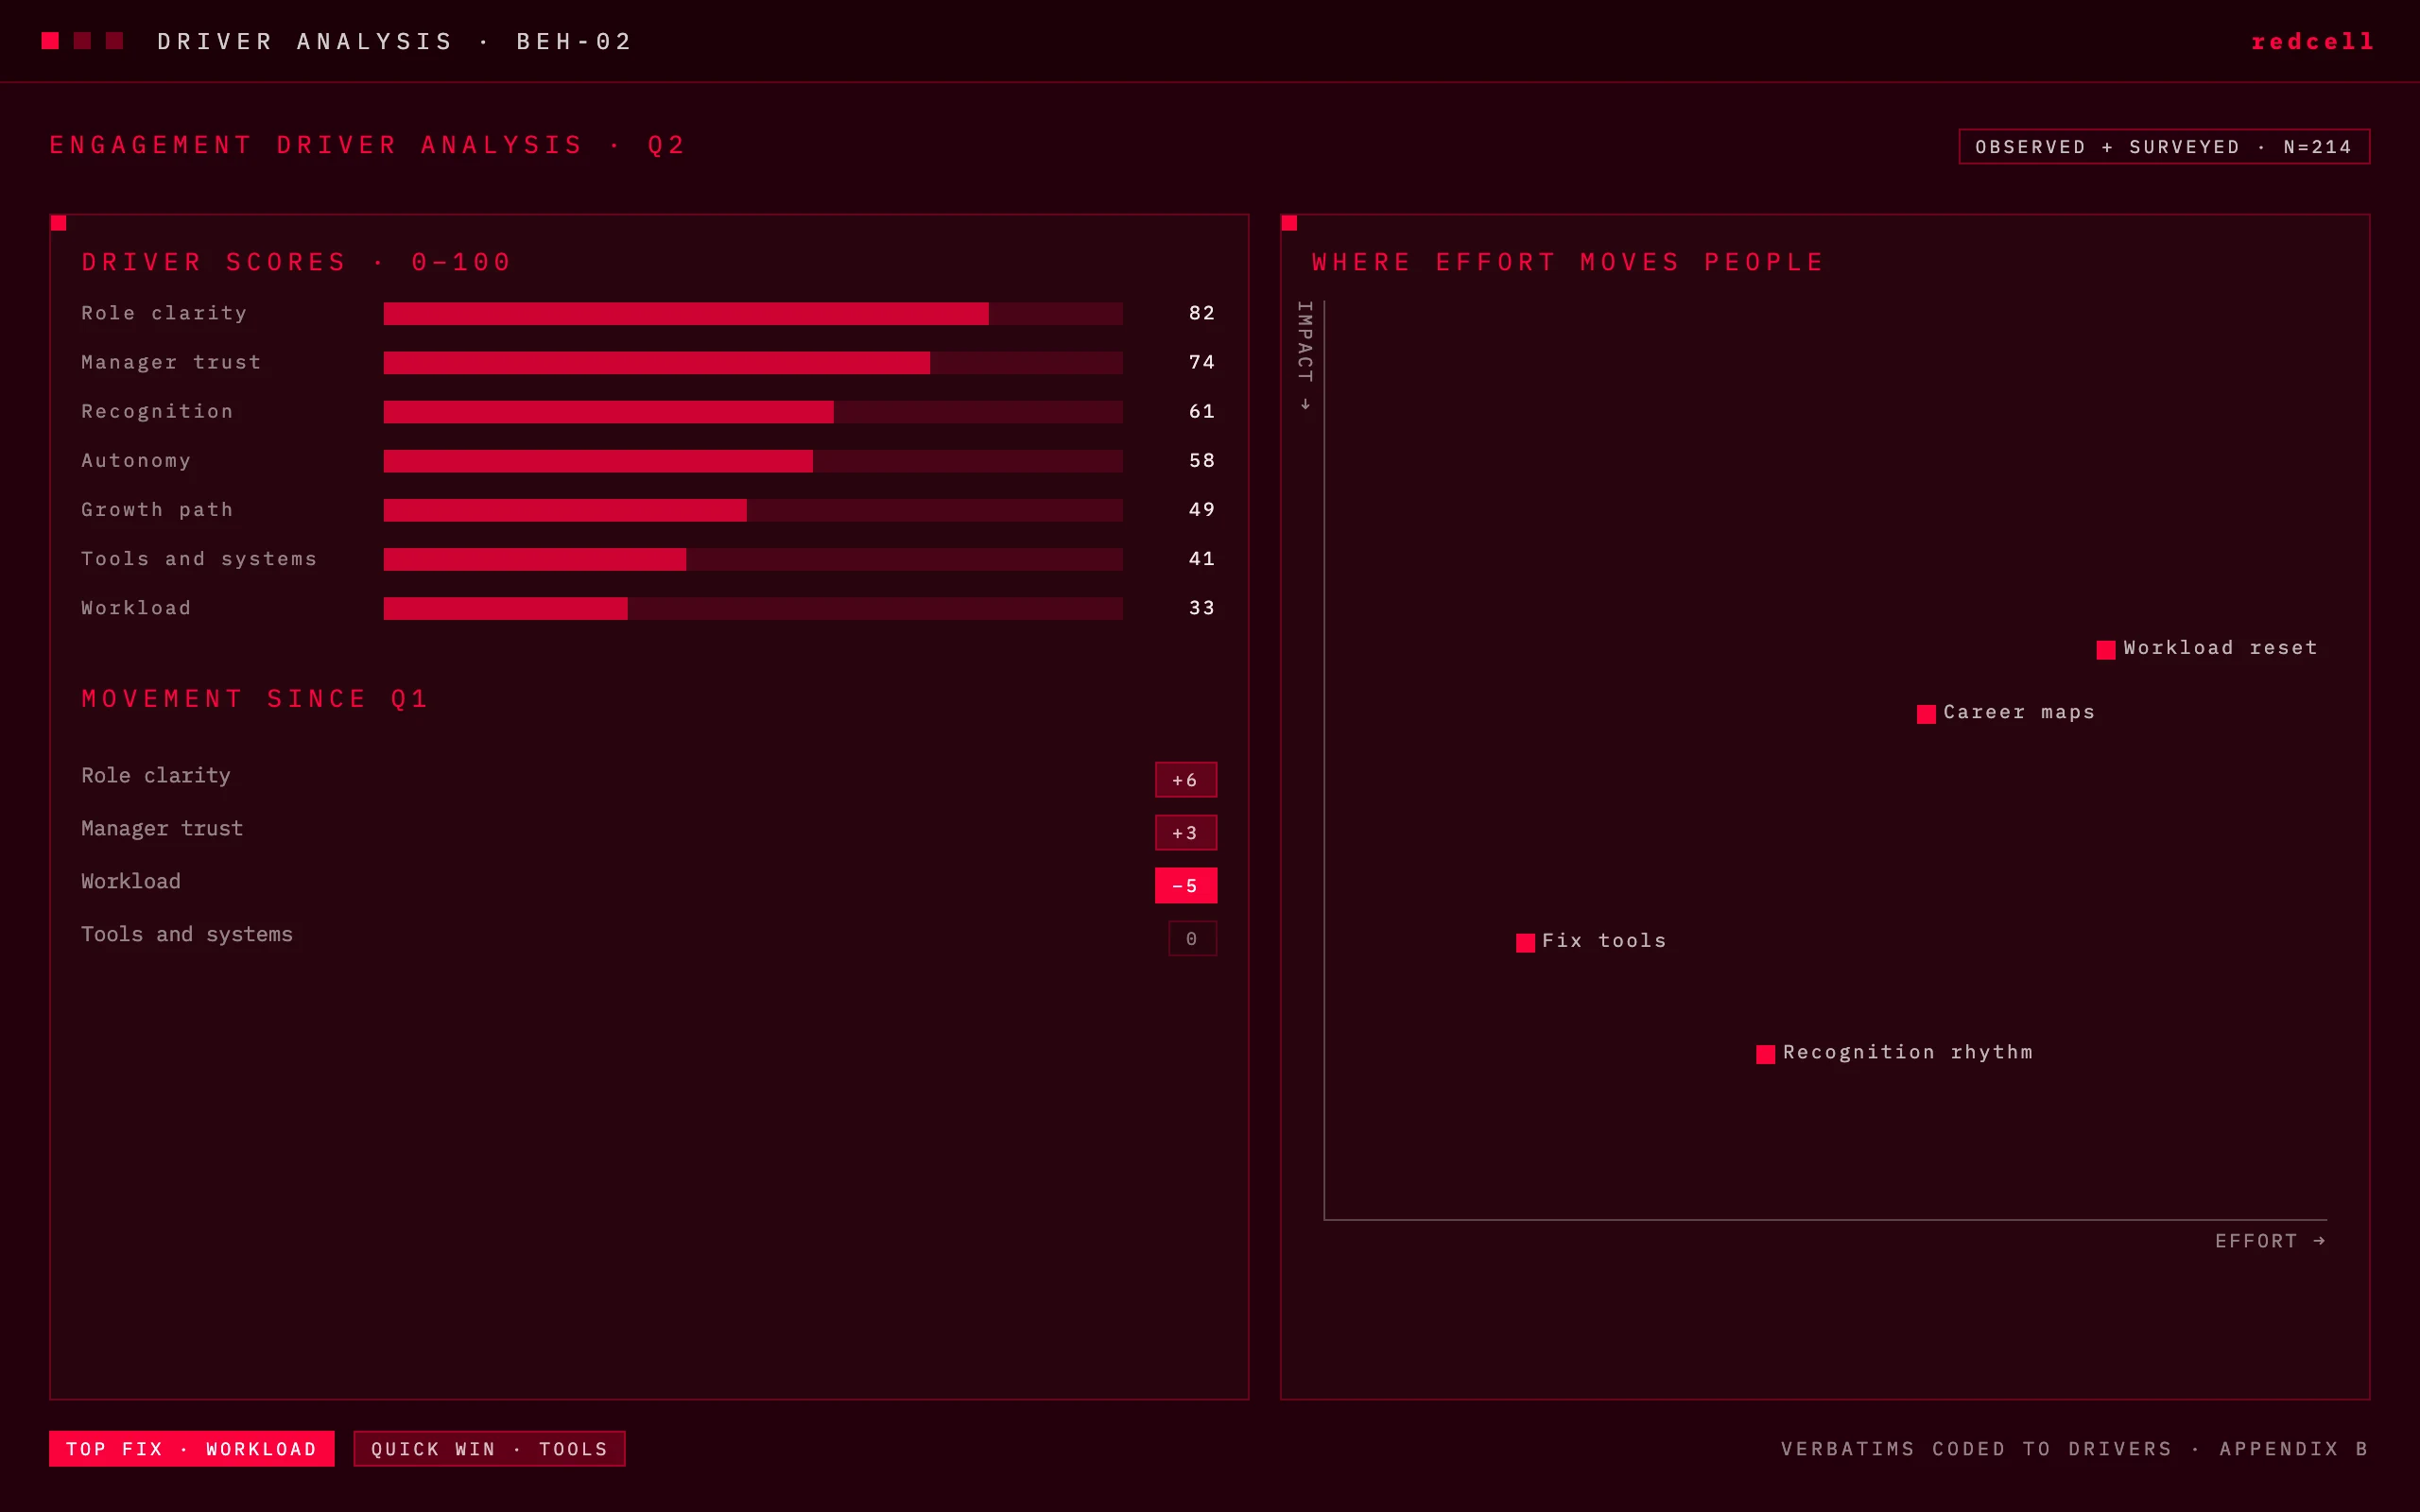Click Workload label in Driver Scores

136,608
